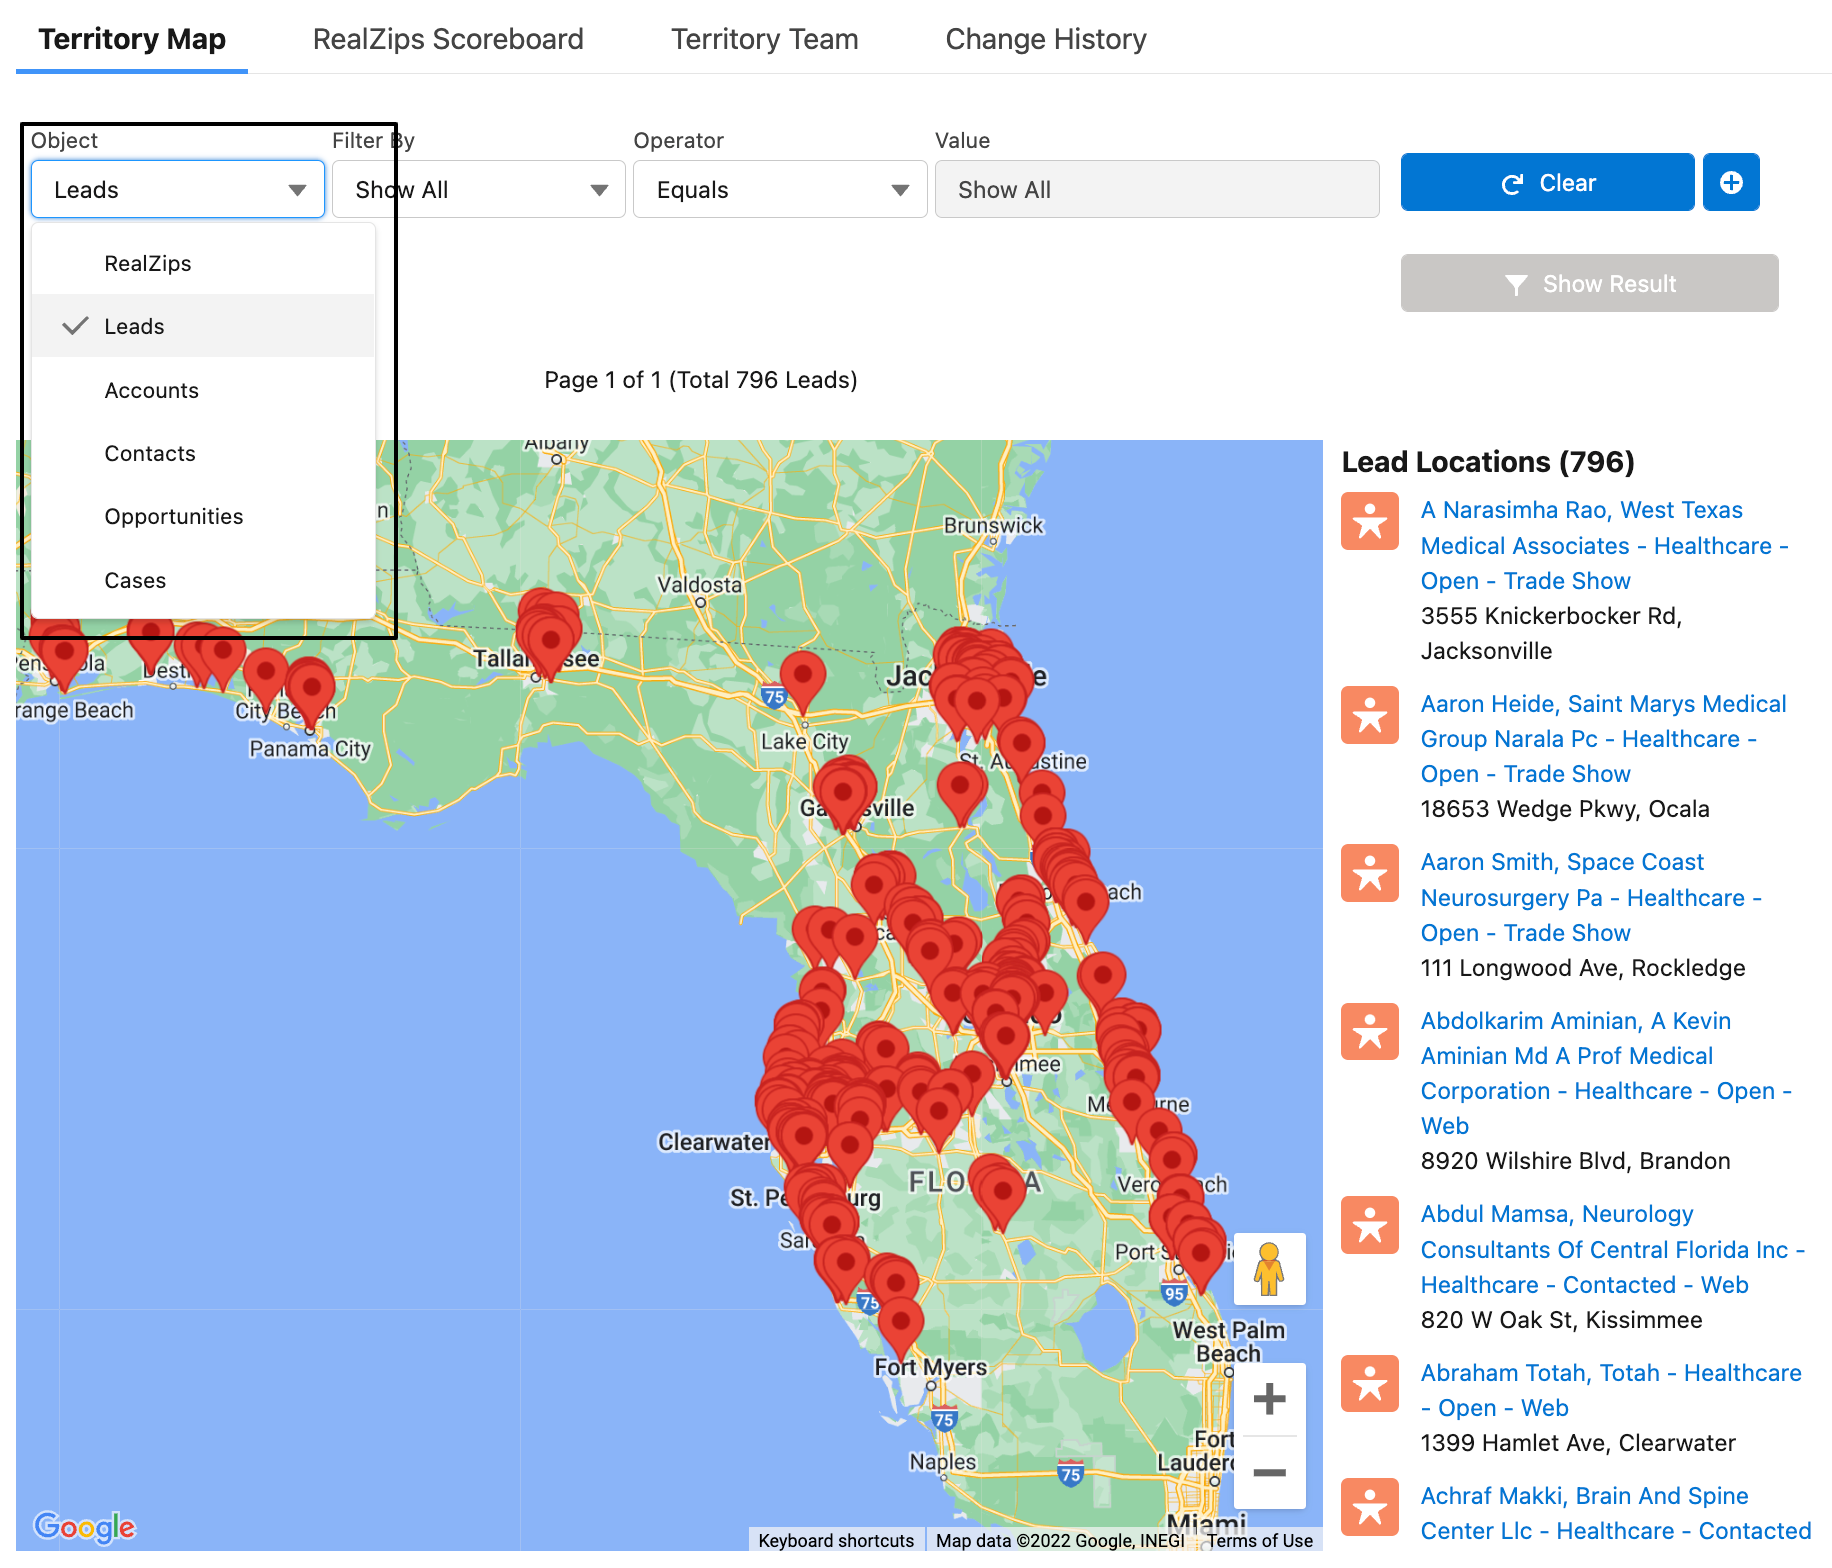1832x1568 pixels.
Task: Click the plus icon to add filter
Action: coord(1731,183)
